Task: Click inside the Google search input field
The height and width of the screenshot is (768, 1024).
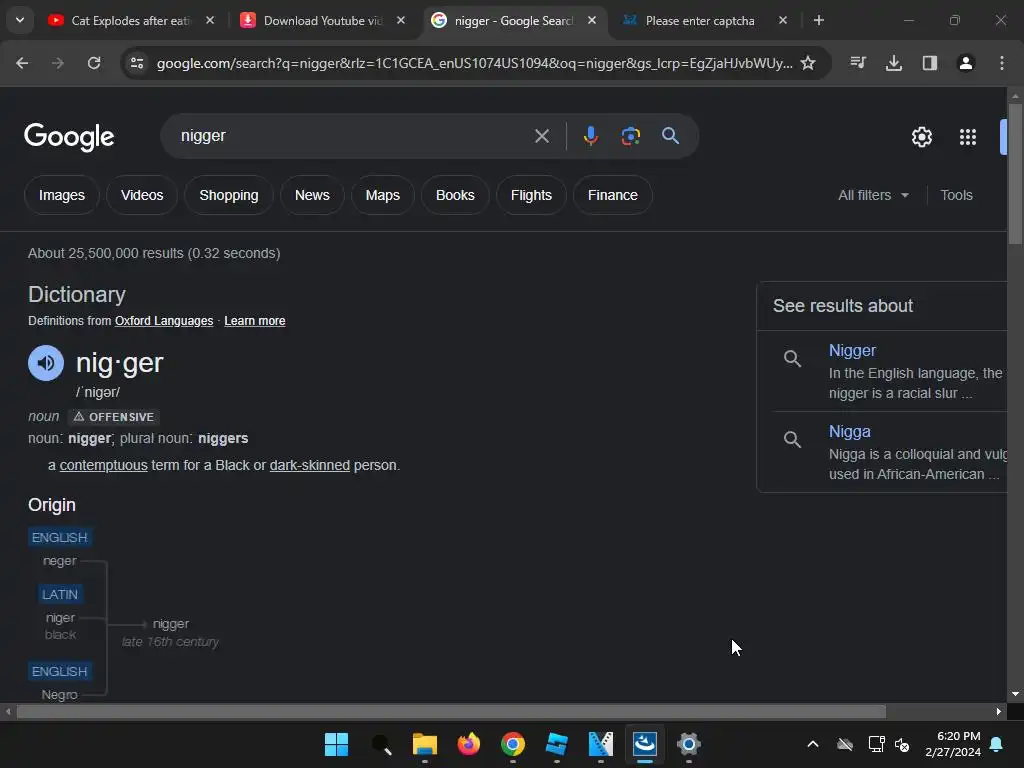Action: pyautogui.click(x=353, y=136)
